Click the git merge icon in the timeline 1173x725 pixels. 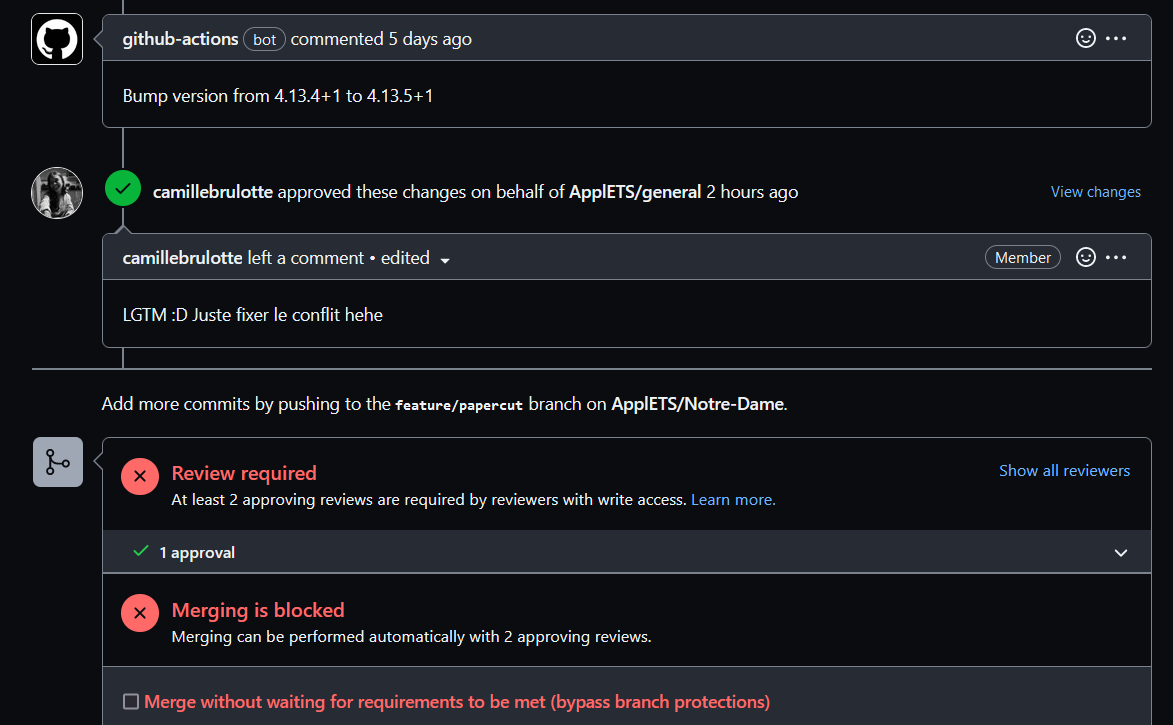[x=57, y=462]
